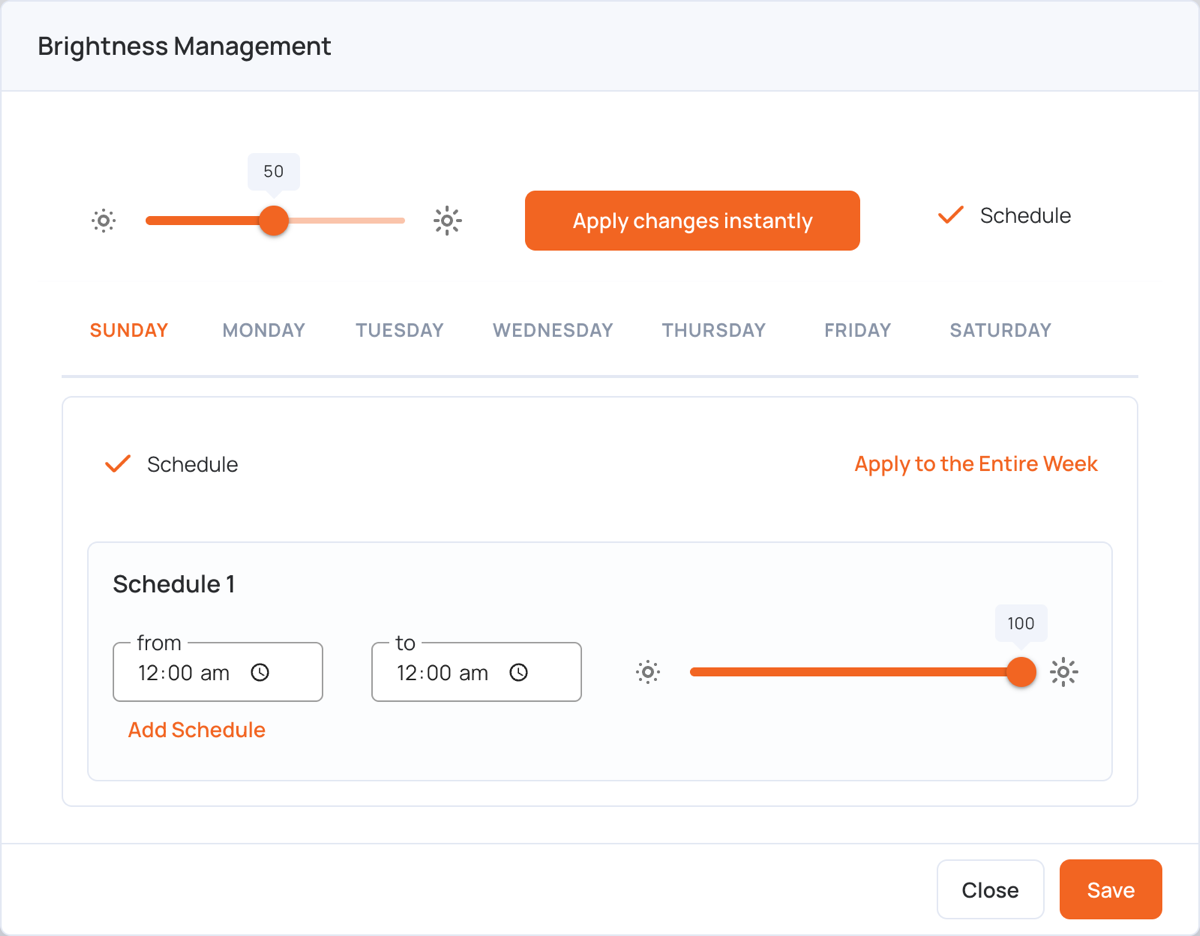Click the Add Schedule link
1200x936 pixels.
pos(197,730)
